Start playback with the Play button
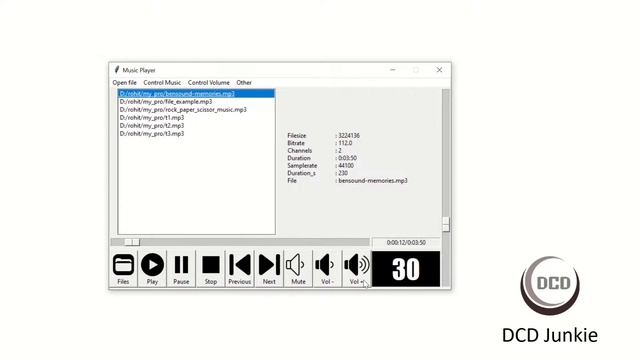Screen dimensions: 640x360 point(152,269)
